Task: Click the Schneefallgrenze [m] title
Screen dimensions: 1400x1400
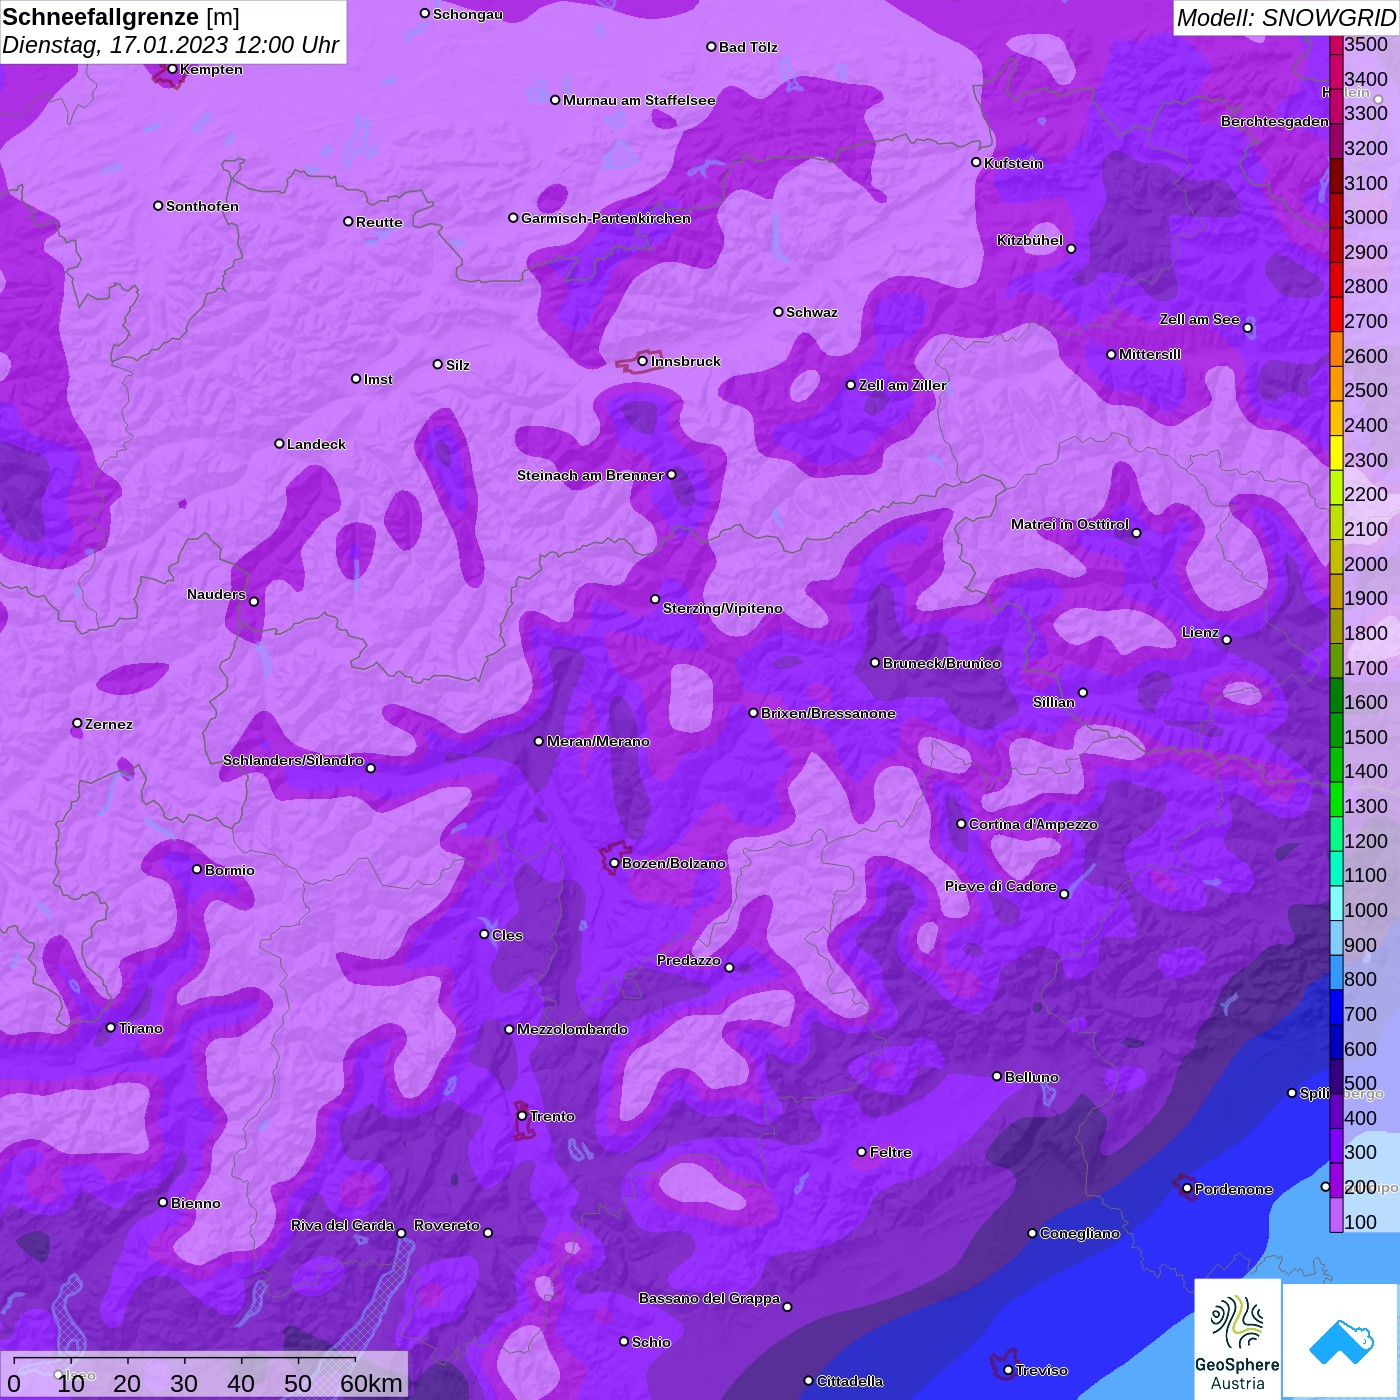Action: (121, 17)
